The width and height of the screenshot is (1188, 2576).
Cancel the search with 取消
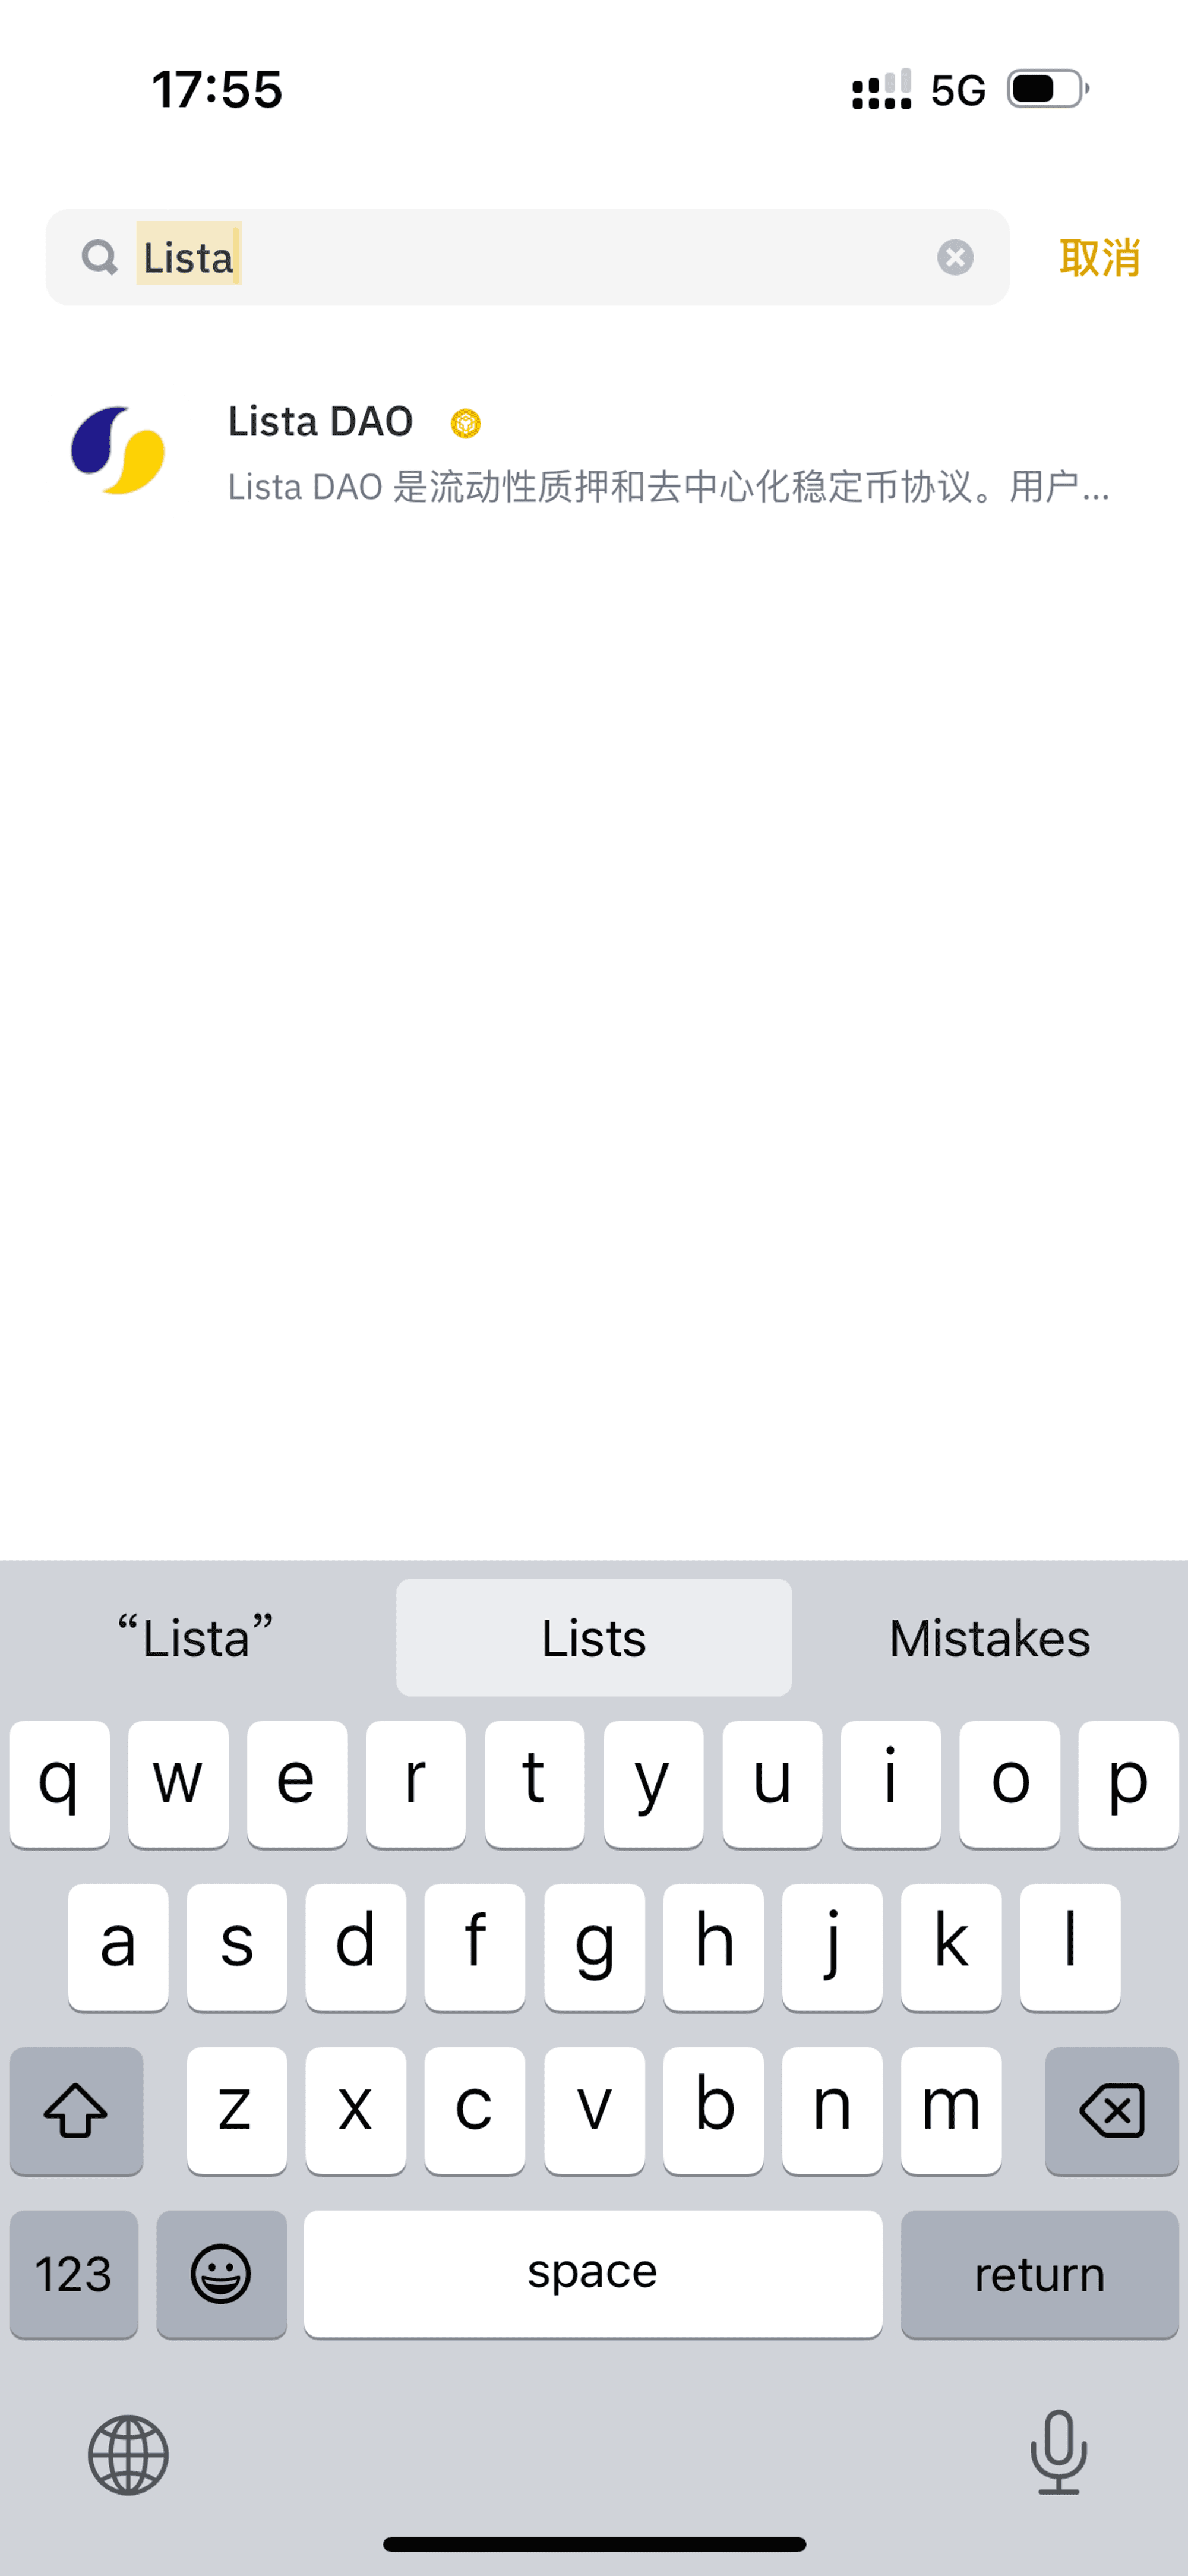tap(1099, 257)
